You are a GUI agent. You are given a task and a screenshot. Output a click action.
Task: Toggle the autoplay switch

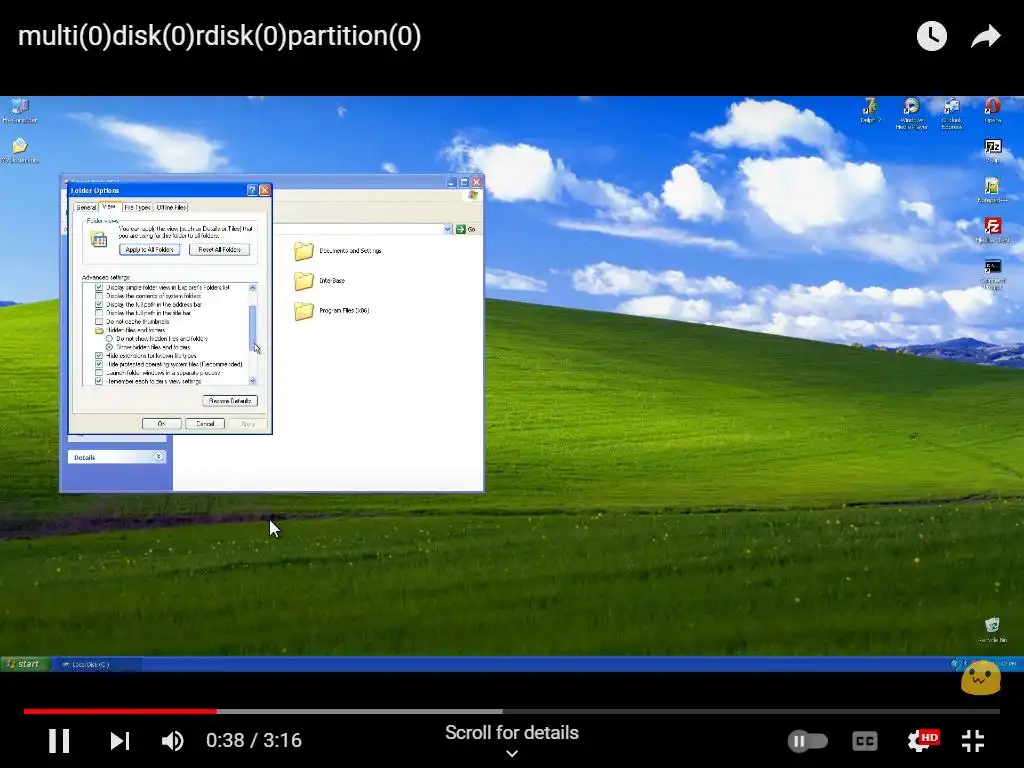[807, 741]
